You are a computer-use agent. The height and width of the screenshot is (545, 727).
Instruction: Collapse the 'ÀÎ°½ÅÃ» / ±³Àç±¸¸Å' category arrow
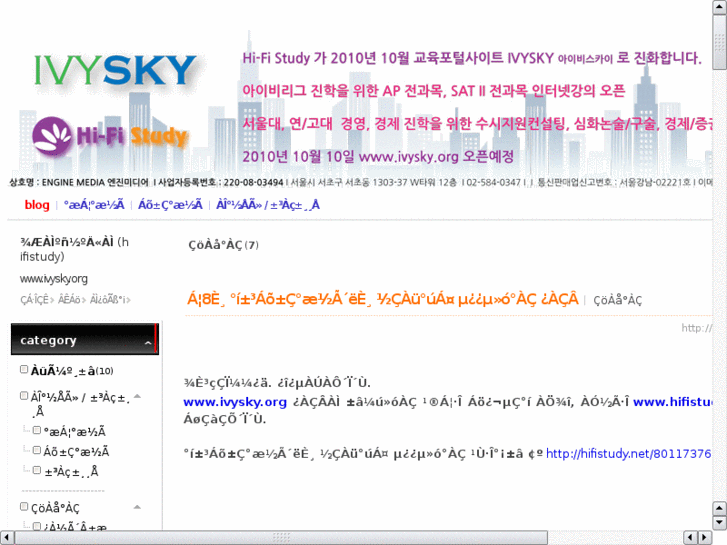click(137, 397)
